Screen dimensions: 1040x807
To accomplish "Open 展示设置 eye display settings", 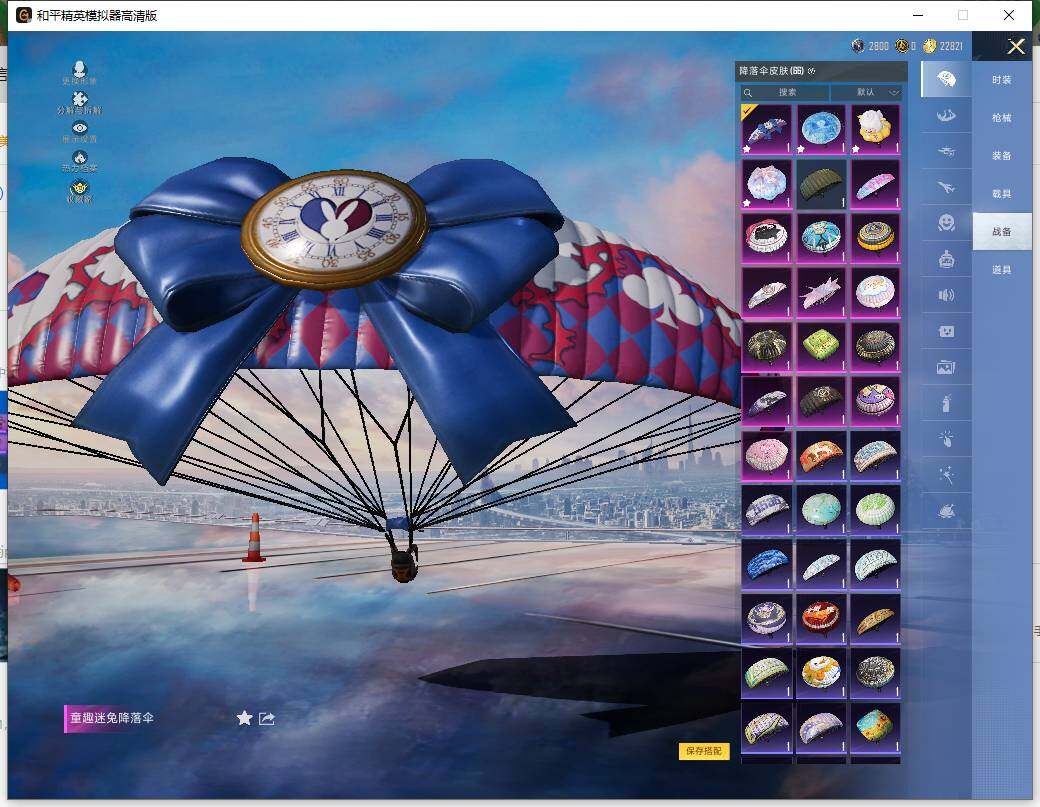I will coord(80,130).
